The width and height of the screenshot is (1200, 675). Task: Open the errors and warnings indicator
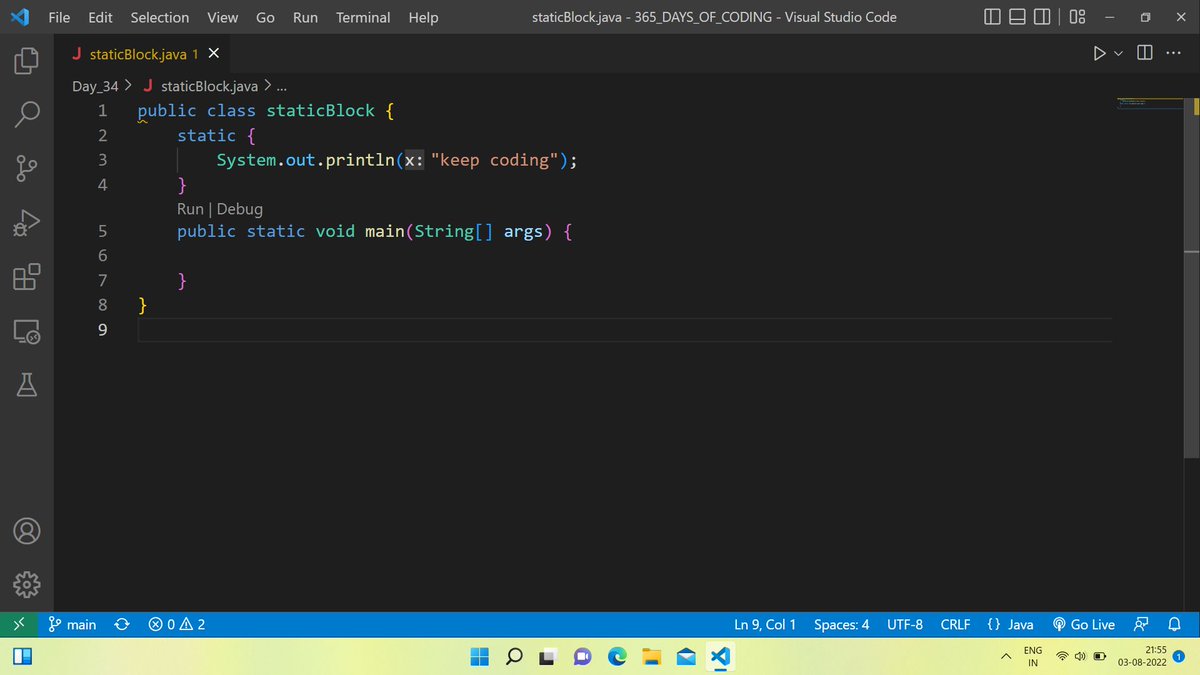point(176,624)
